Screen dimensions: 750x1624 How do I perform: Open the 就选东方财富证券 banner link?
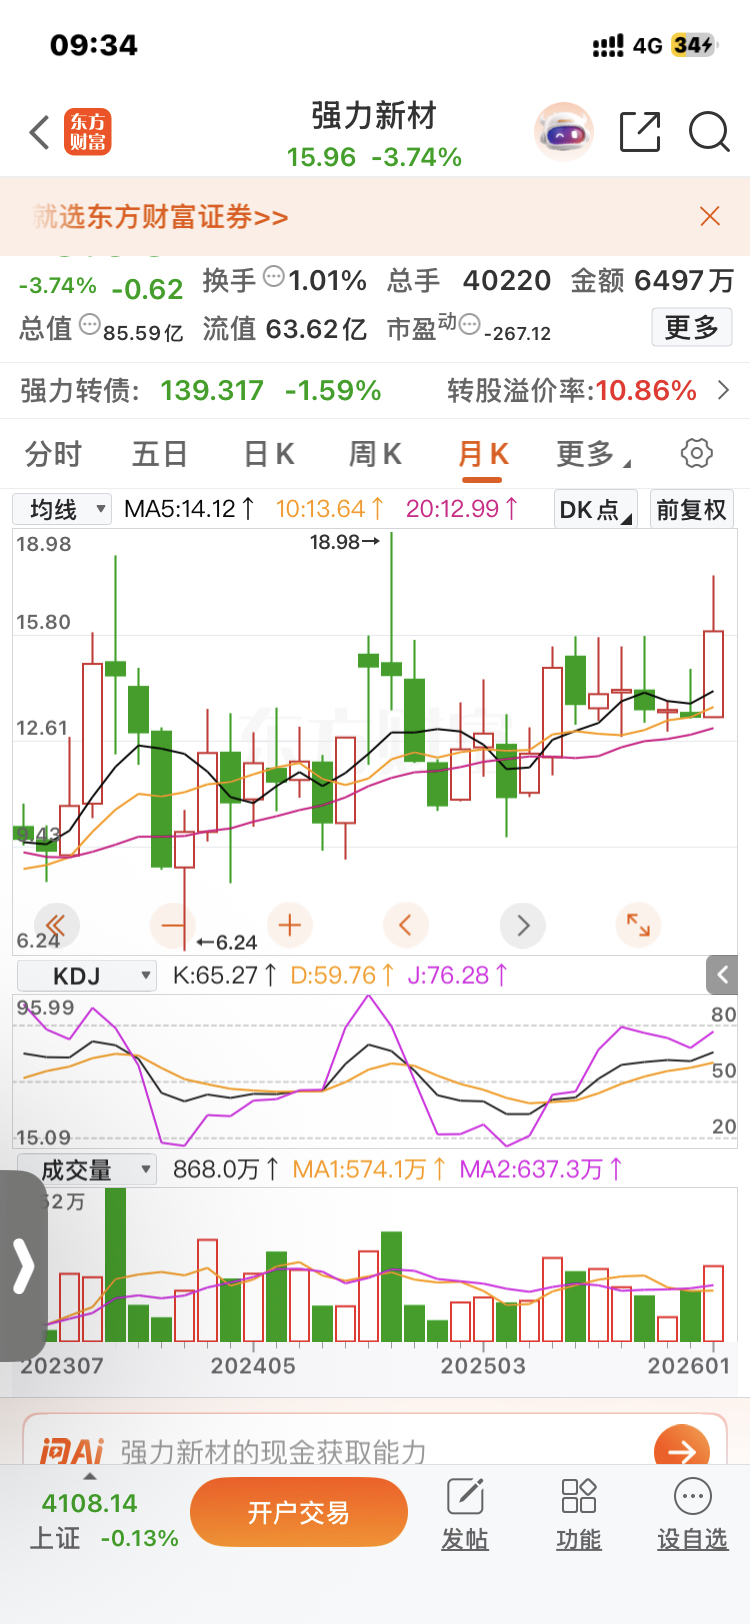pos(161,217)
